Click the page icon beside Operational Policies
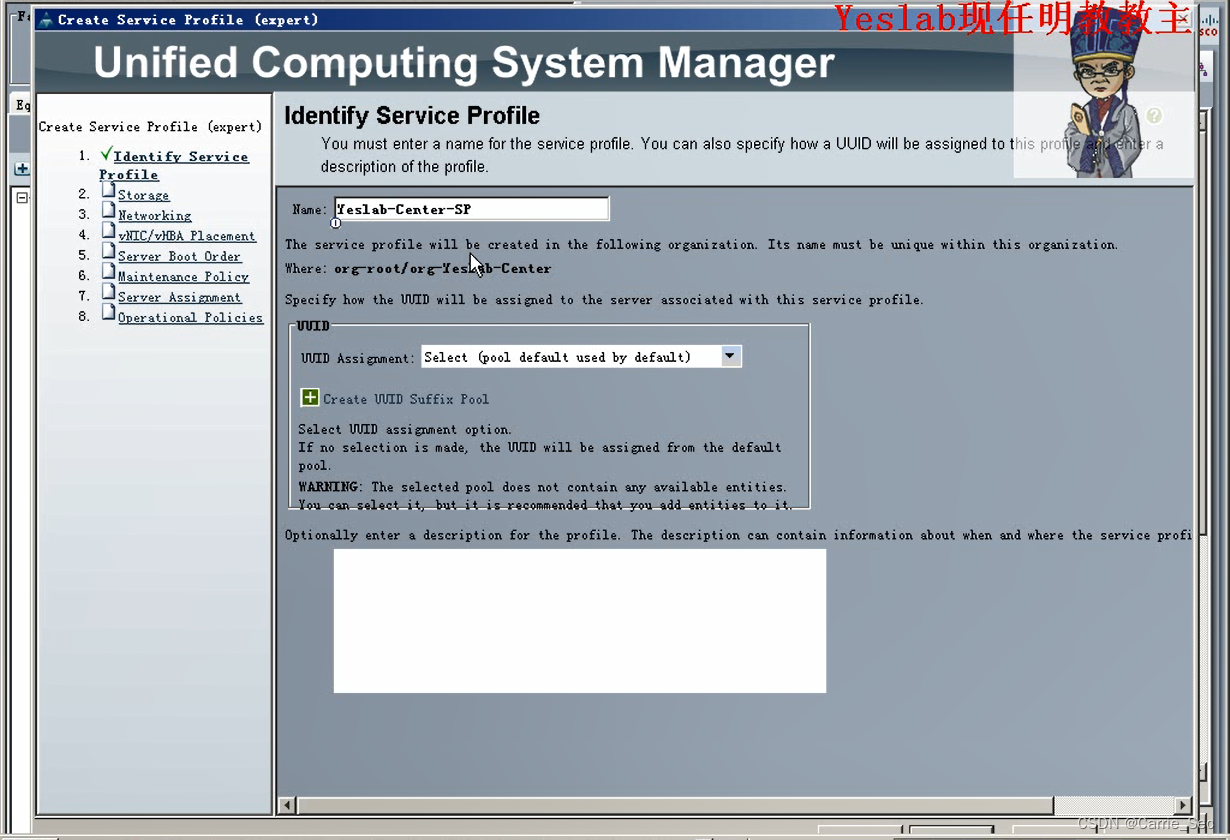1230x840 pixels. (x=108, y=312)
